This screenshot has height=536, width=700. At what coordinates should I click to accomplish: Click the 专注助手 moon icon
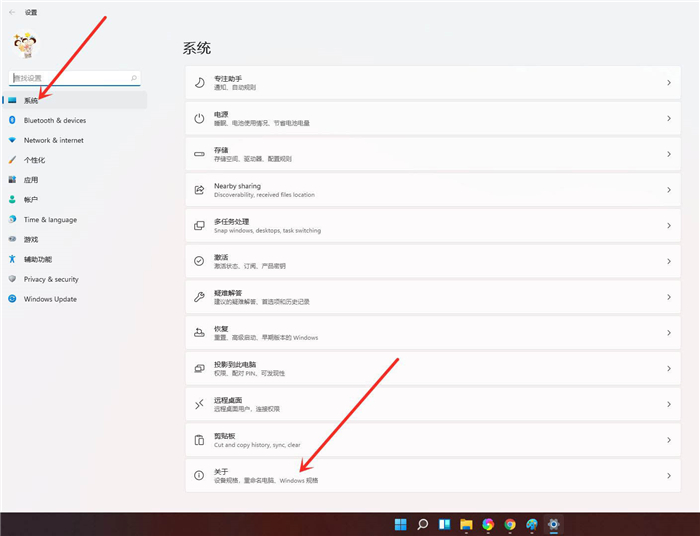click(200, 82)
